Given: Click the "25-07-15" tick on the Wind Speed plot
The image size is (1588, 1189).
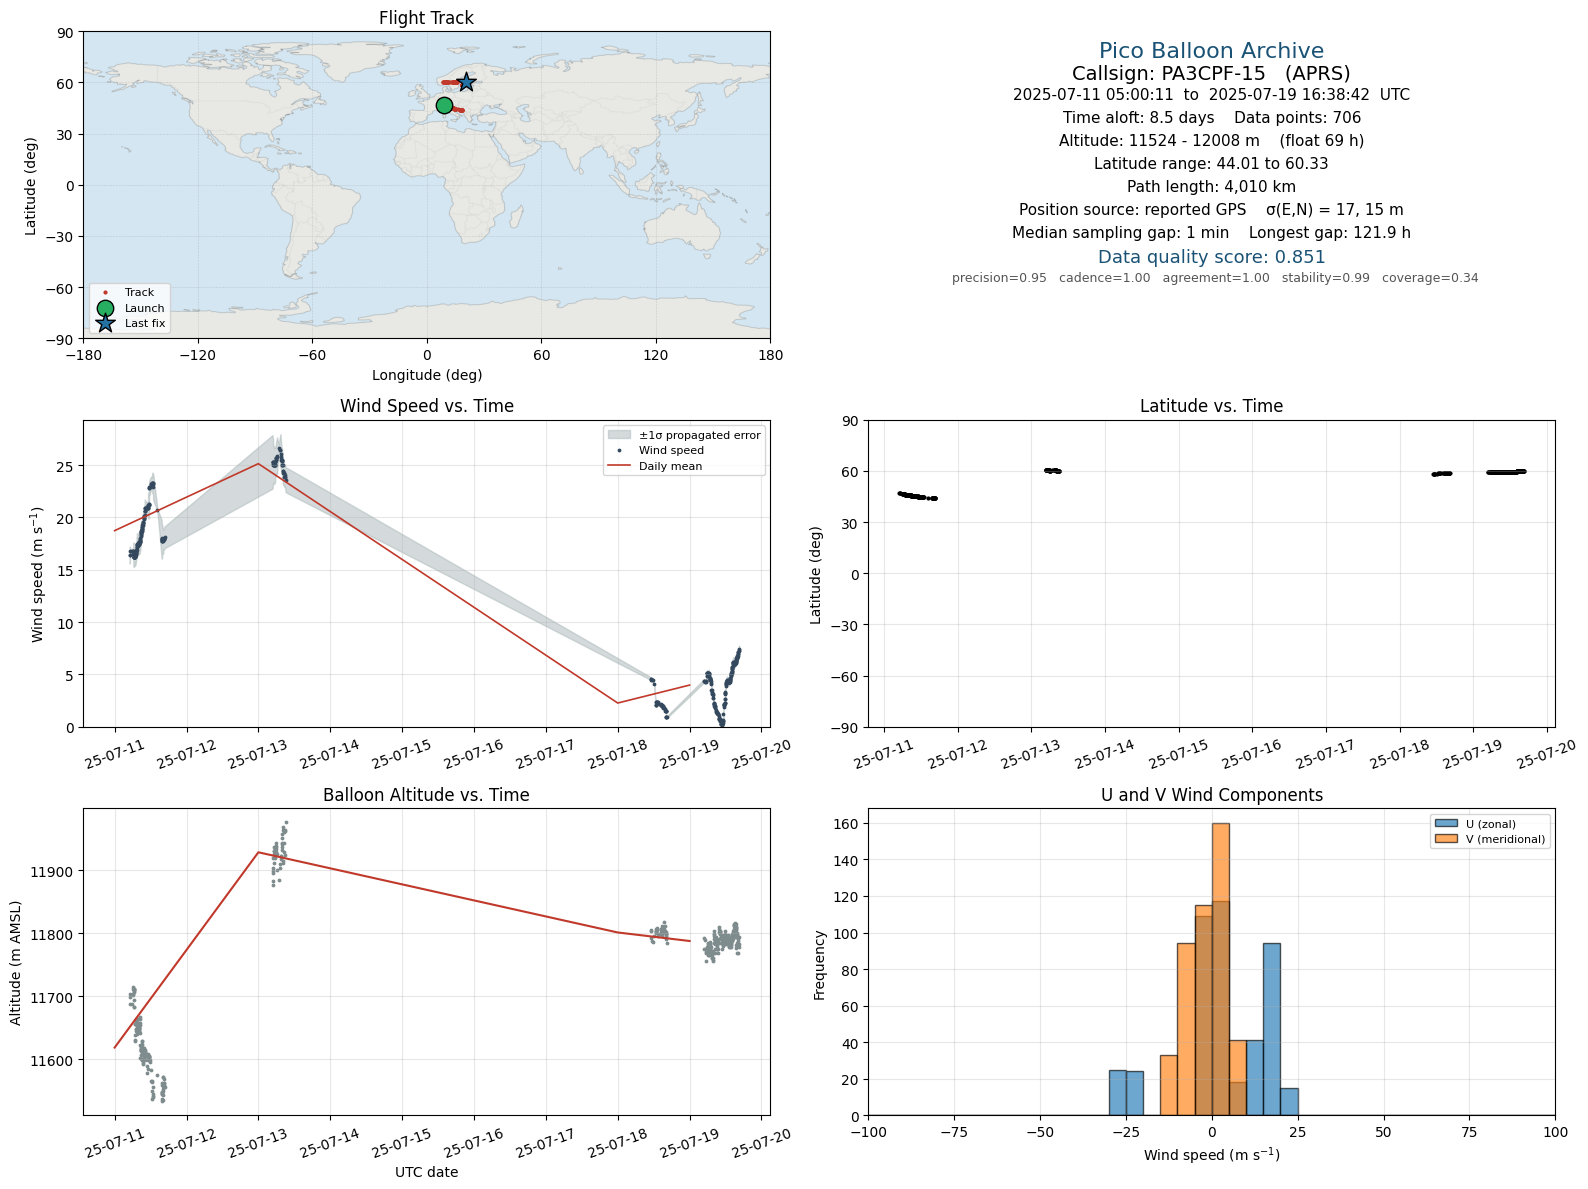Looking at the screenshot, I should tap(402, 753).
